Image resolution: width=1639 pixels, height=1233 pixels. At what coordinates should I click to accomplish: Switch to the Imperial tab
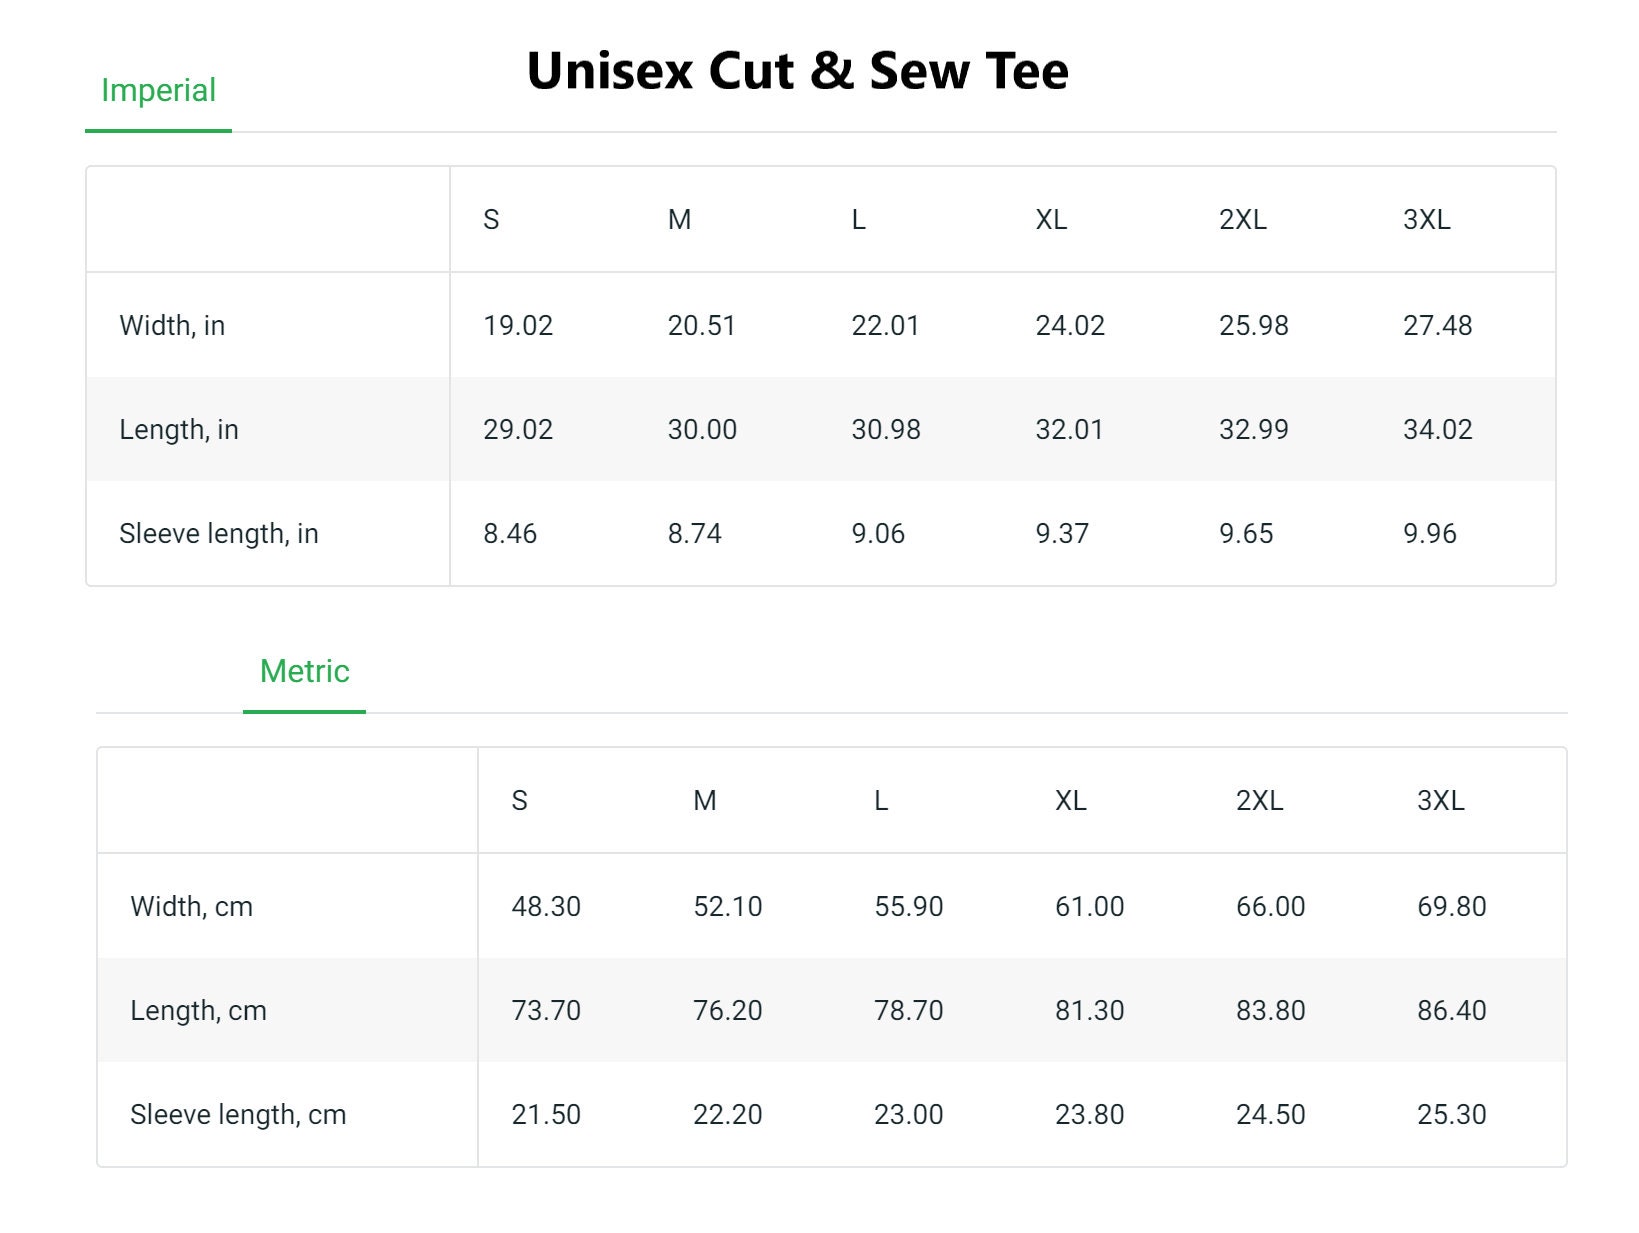(x=158, y=91)
